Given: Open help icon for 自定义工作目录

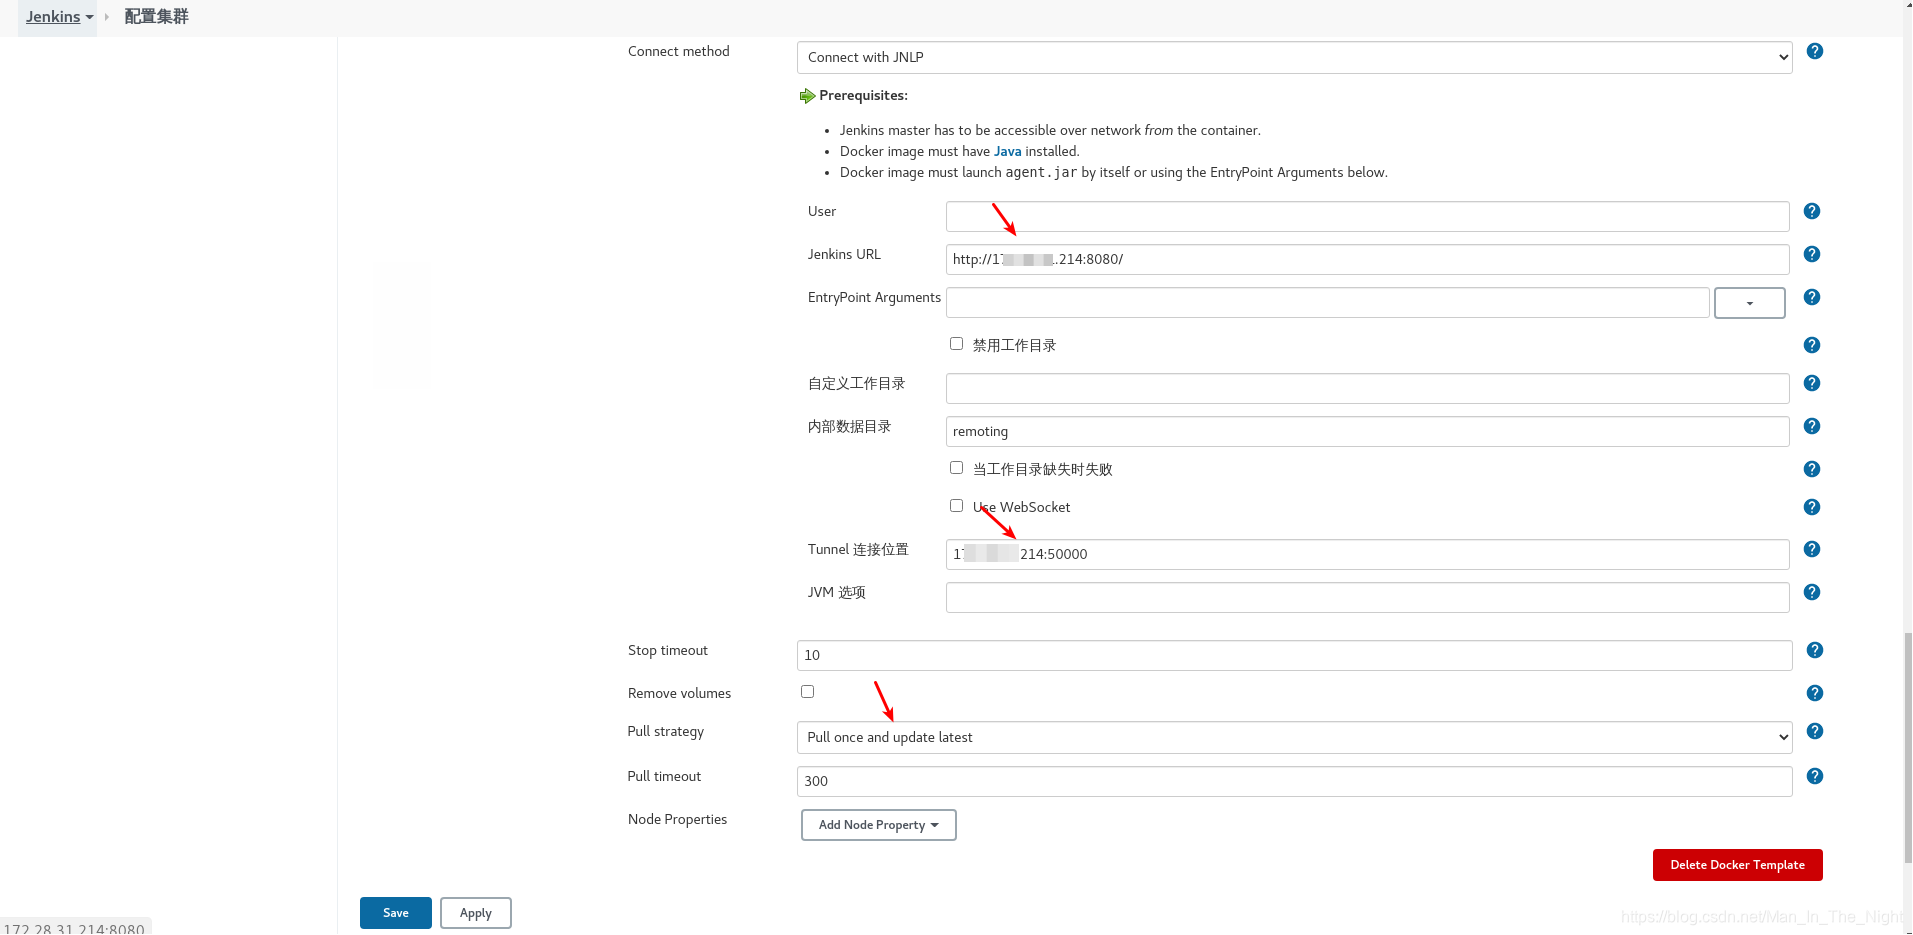Looking at the screenshot, I should tap(1812, 383).
